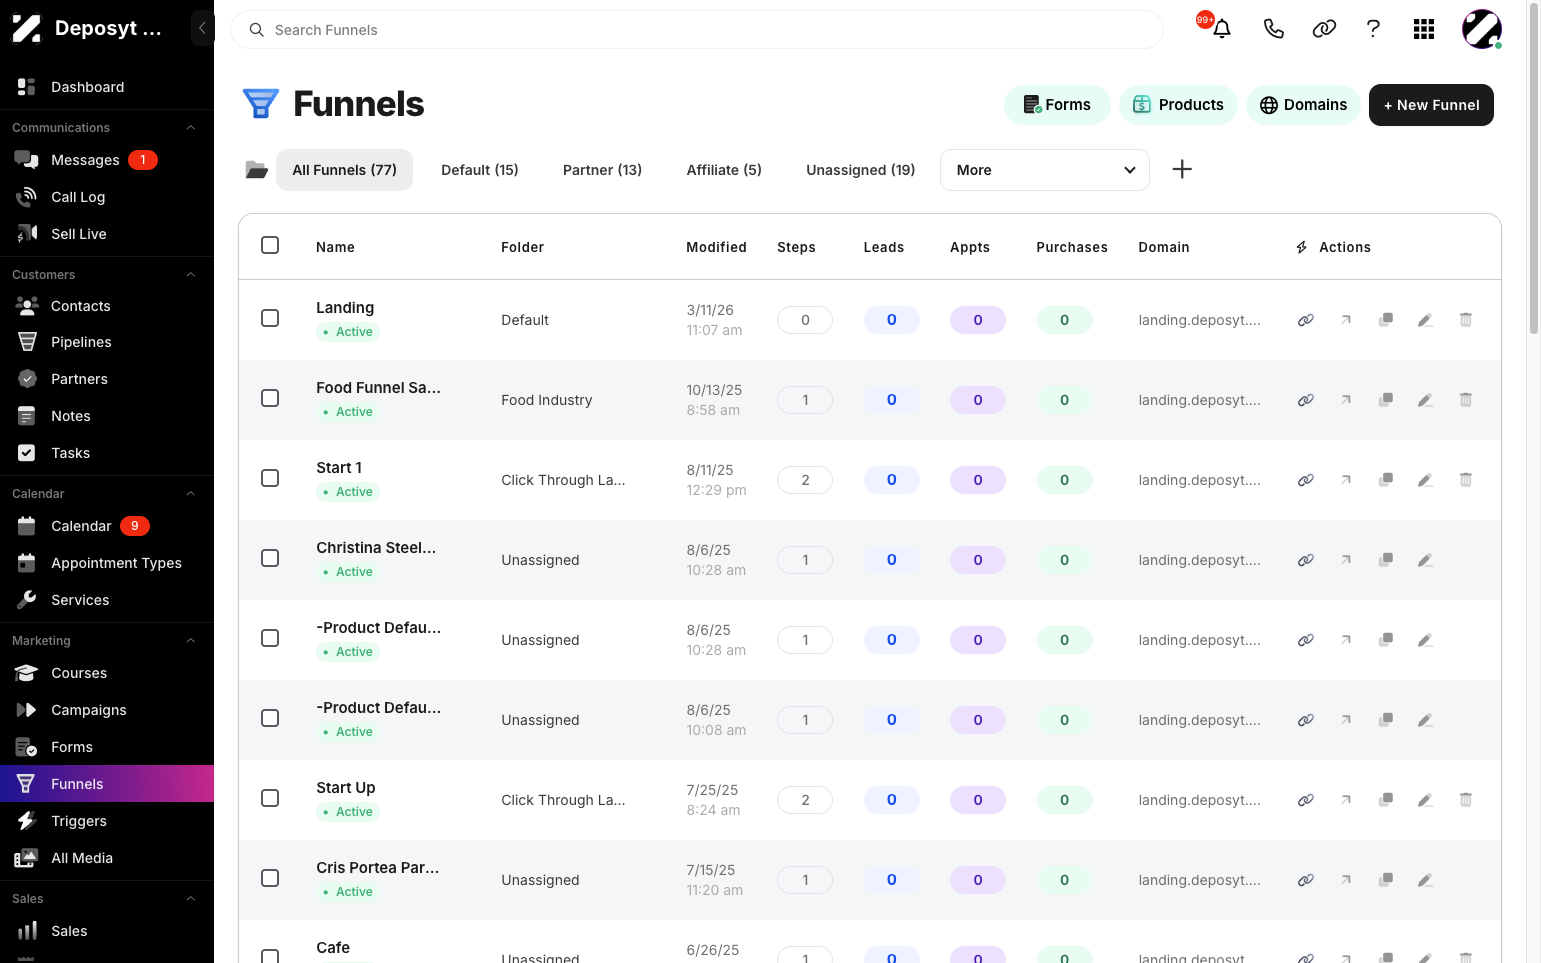This screenshot has width=1541, height=963.
Task: Delete the Start 1 funnel
Action: pos(1466,480)
